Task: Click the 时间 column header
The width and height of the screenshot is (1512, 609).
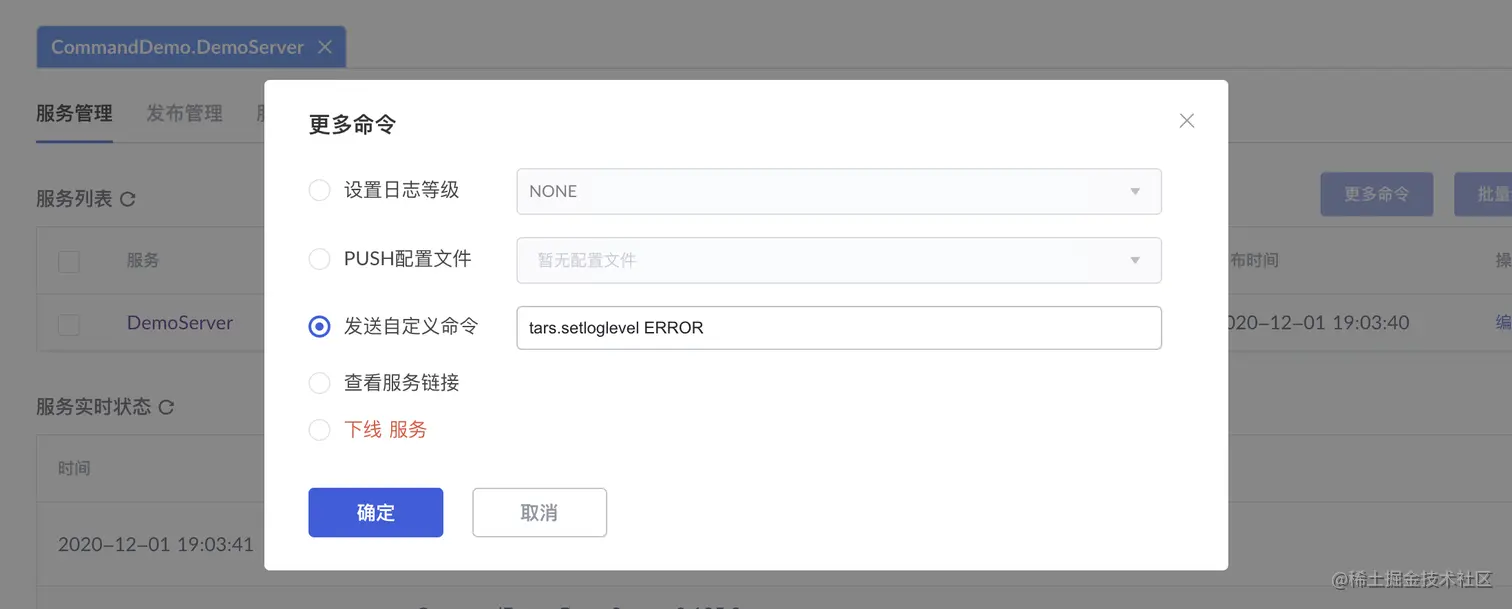Action: coord(74,468)
